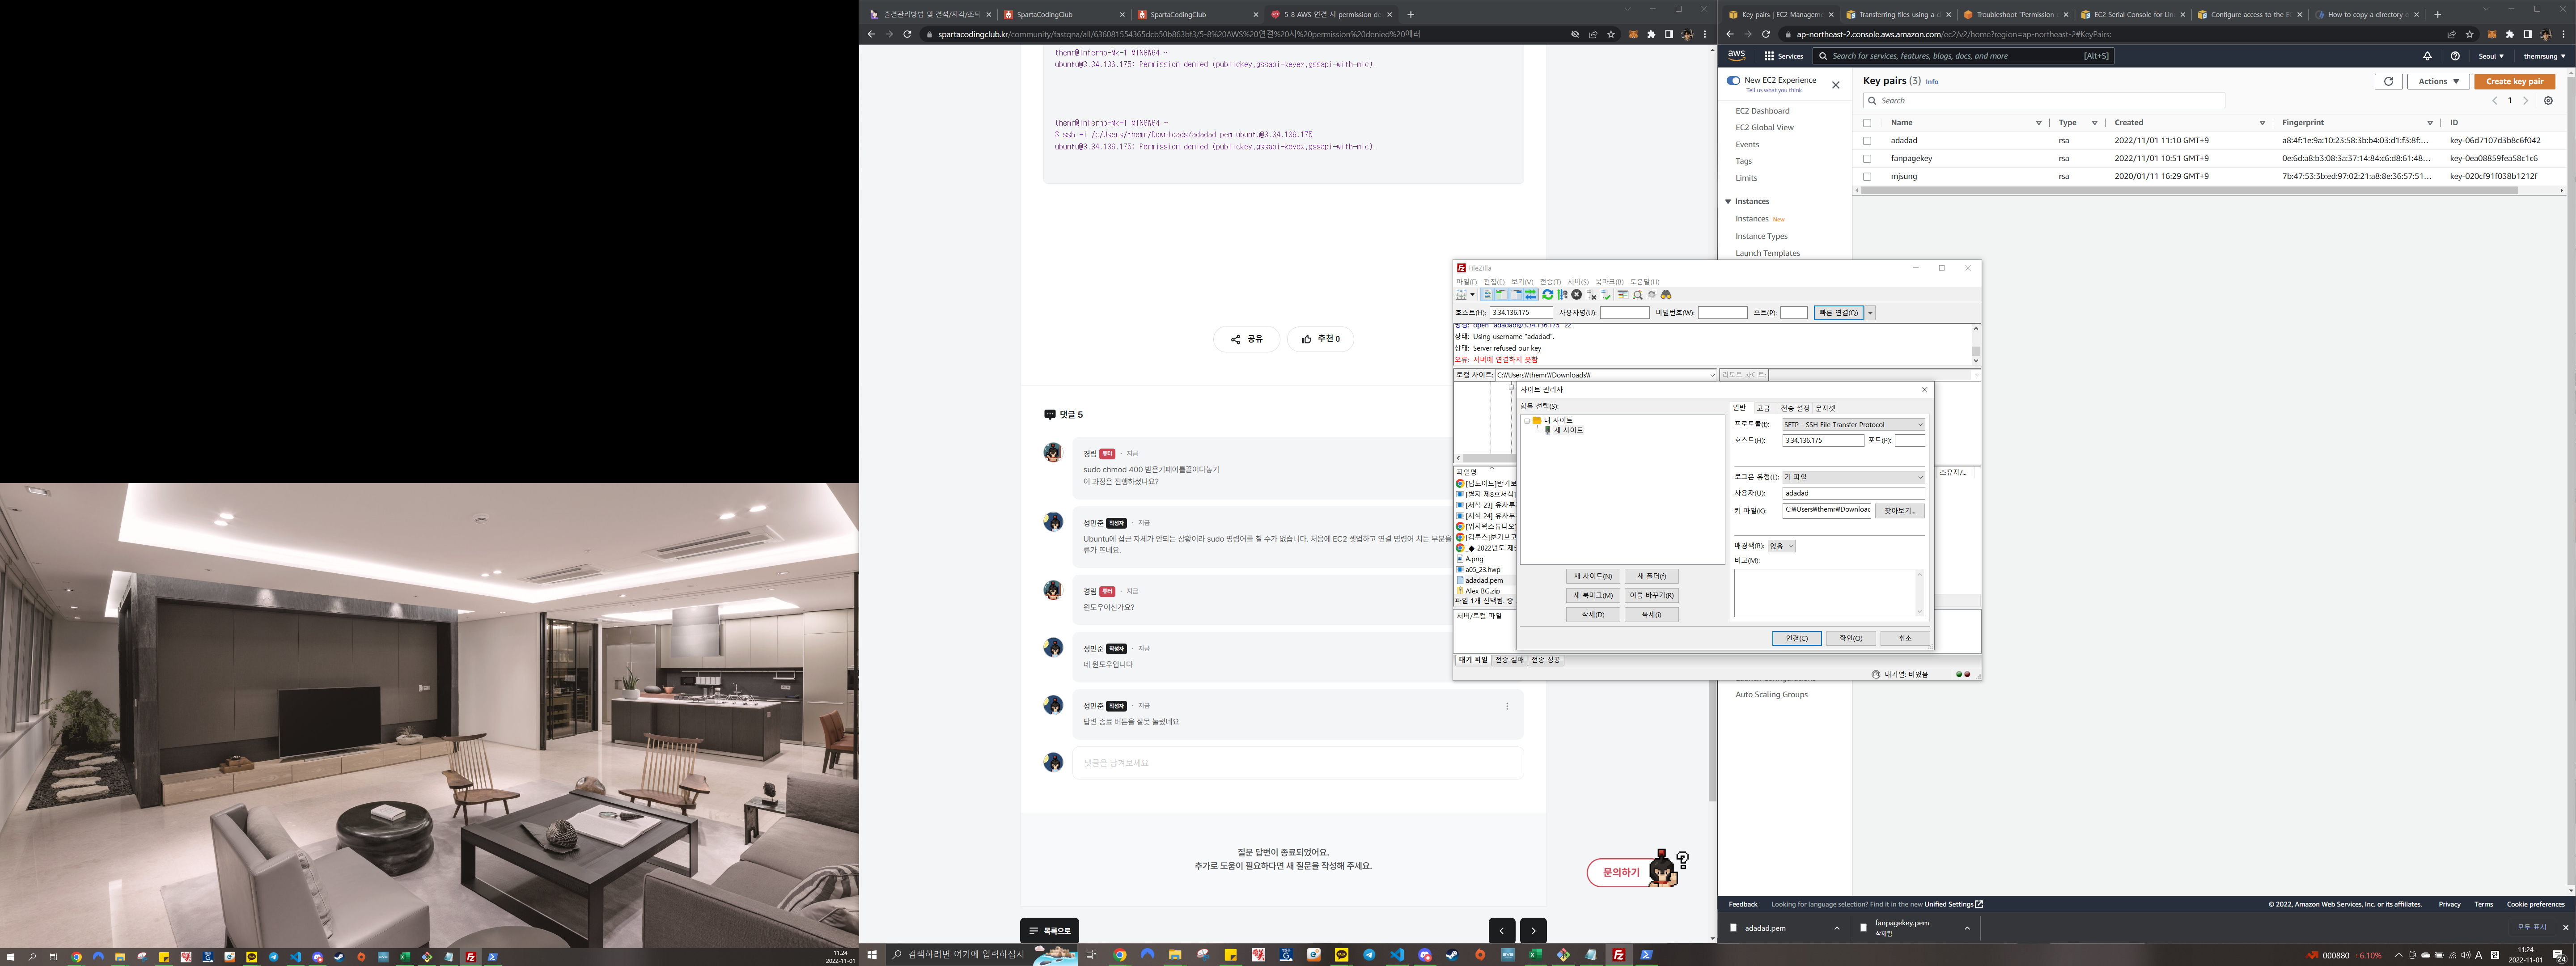Open FileZilla from the Windows taskbar
Viewport: 2576px width, 966px height.
[x=1618, y=955]
